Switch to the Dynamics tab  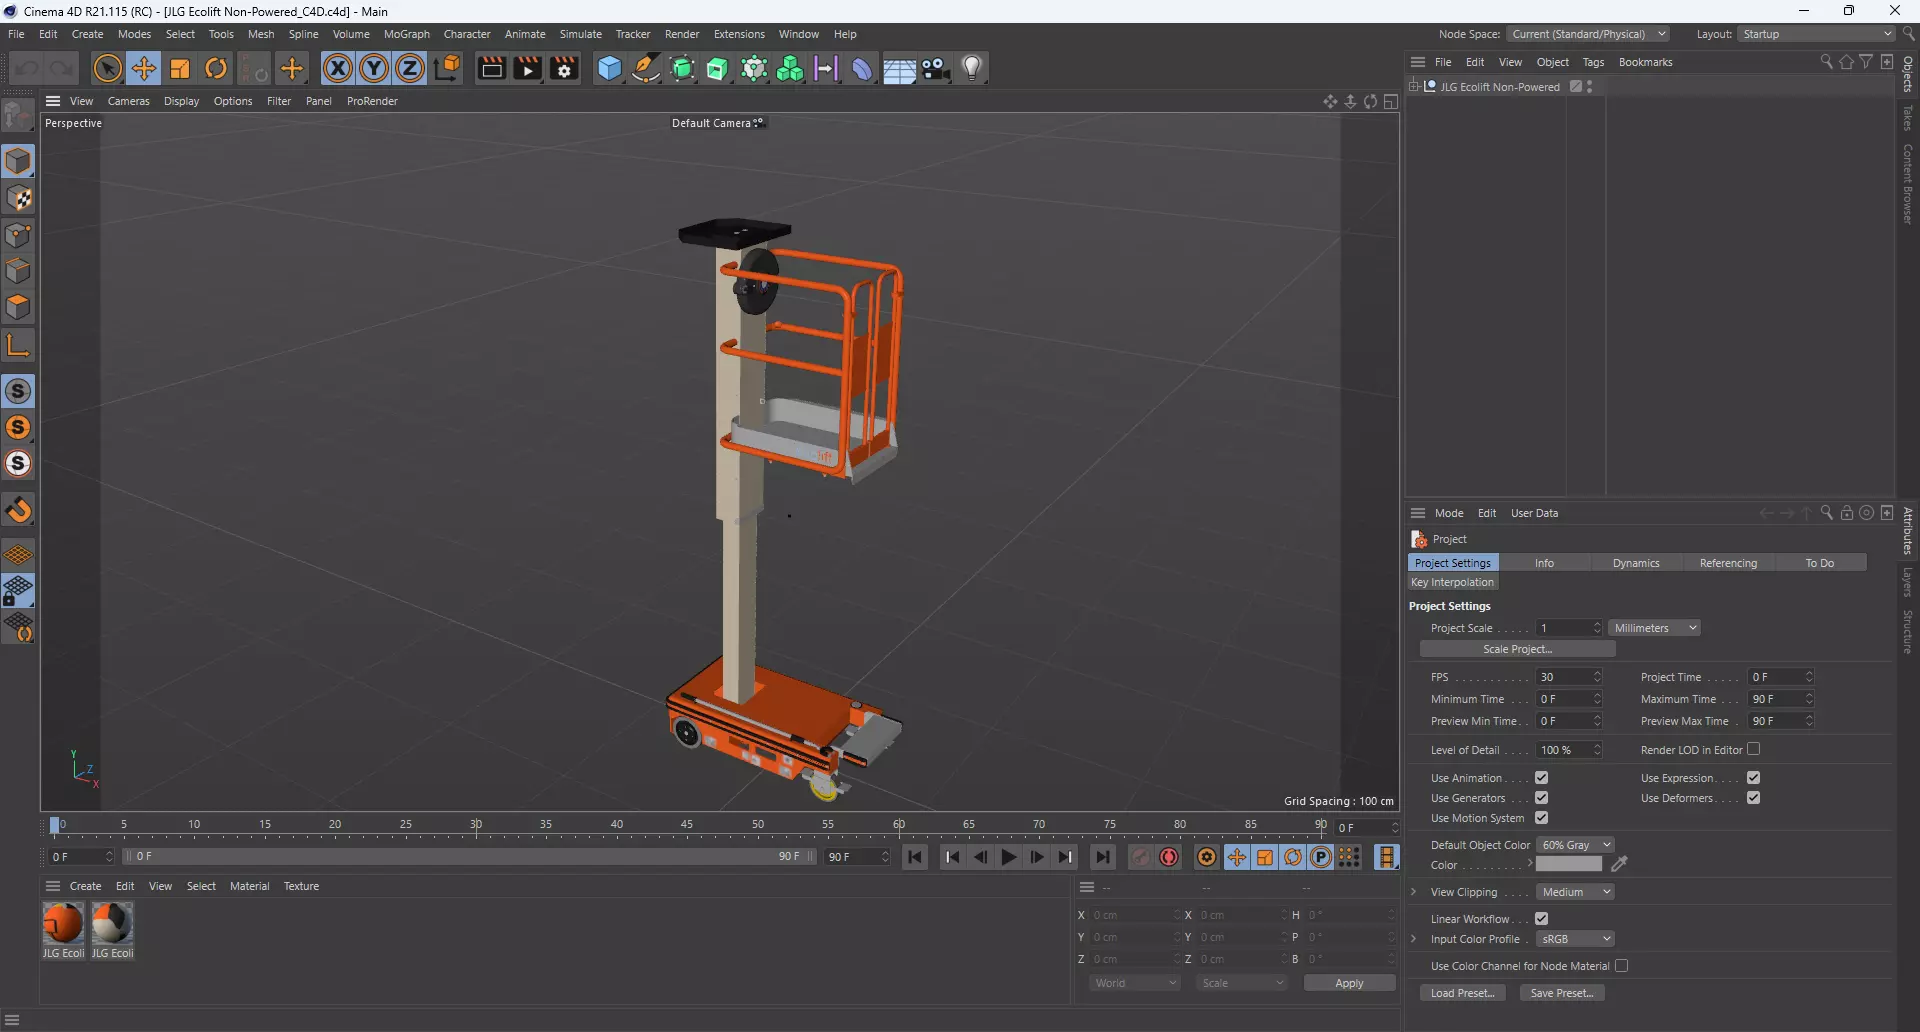1636,563
